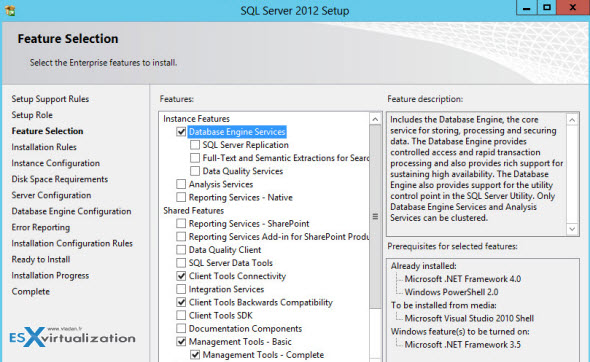The width and height of the screenshot is (590, 362).
Task: Close the SQL Server 2012 Setup window
Action: [x=573, y=8]
